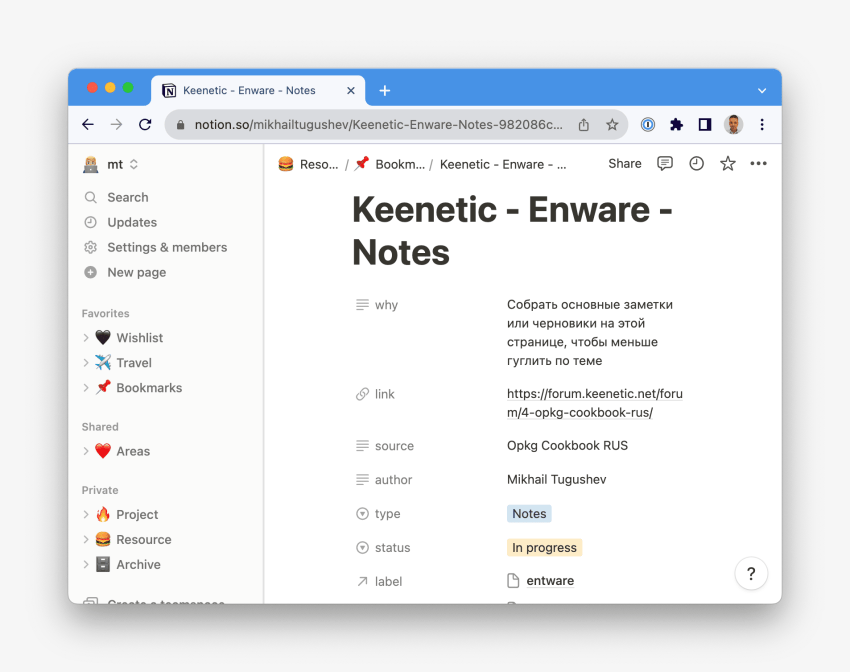
Task: Open the Bookmarks page in sidebar
Action: [149, 387]
